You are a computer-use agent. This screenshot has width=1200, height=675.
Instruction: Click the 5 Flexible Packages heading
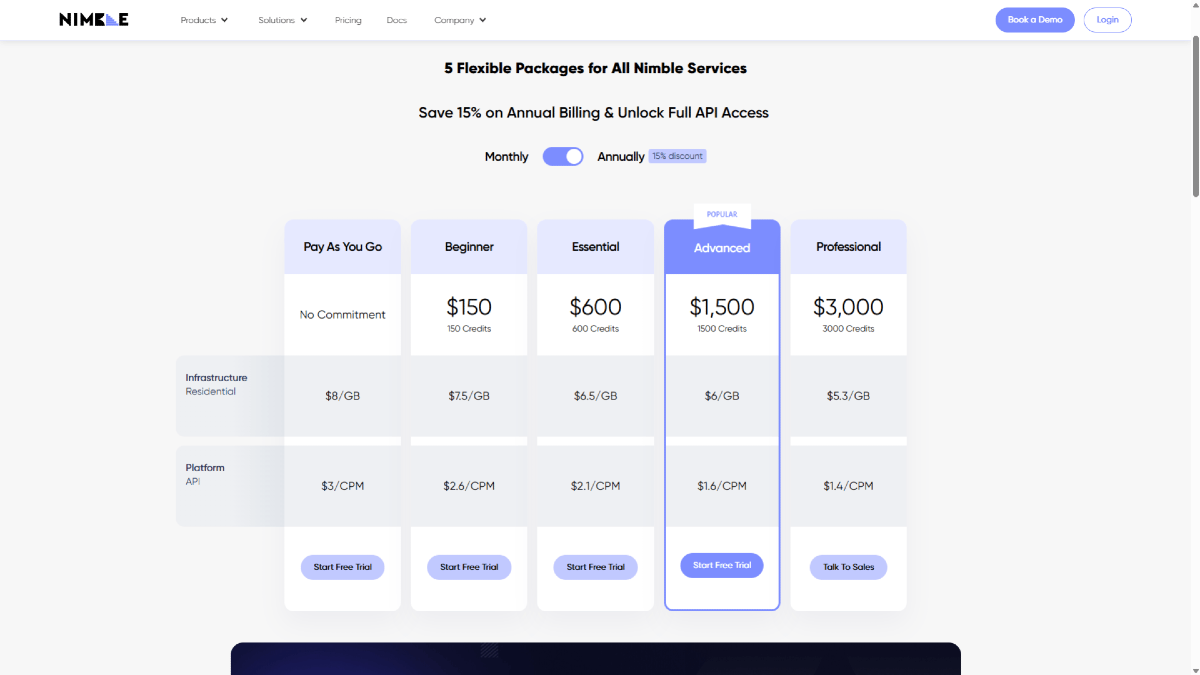pos(596,68)
